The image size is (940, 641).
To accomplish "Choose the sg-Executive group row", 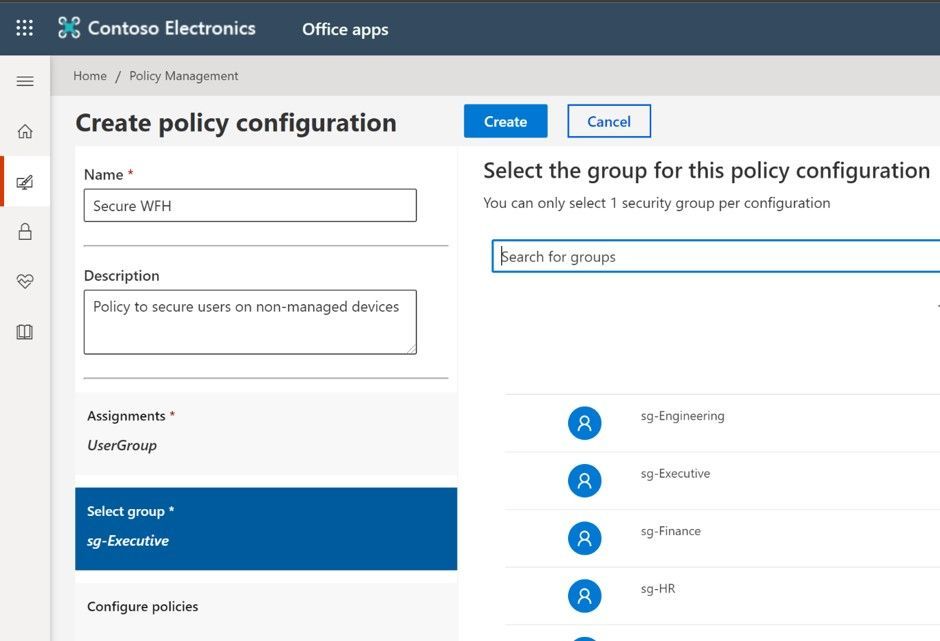I will tap(675, 474).
